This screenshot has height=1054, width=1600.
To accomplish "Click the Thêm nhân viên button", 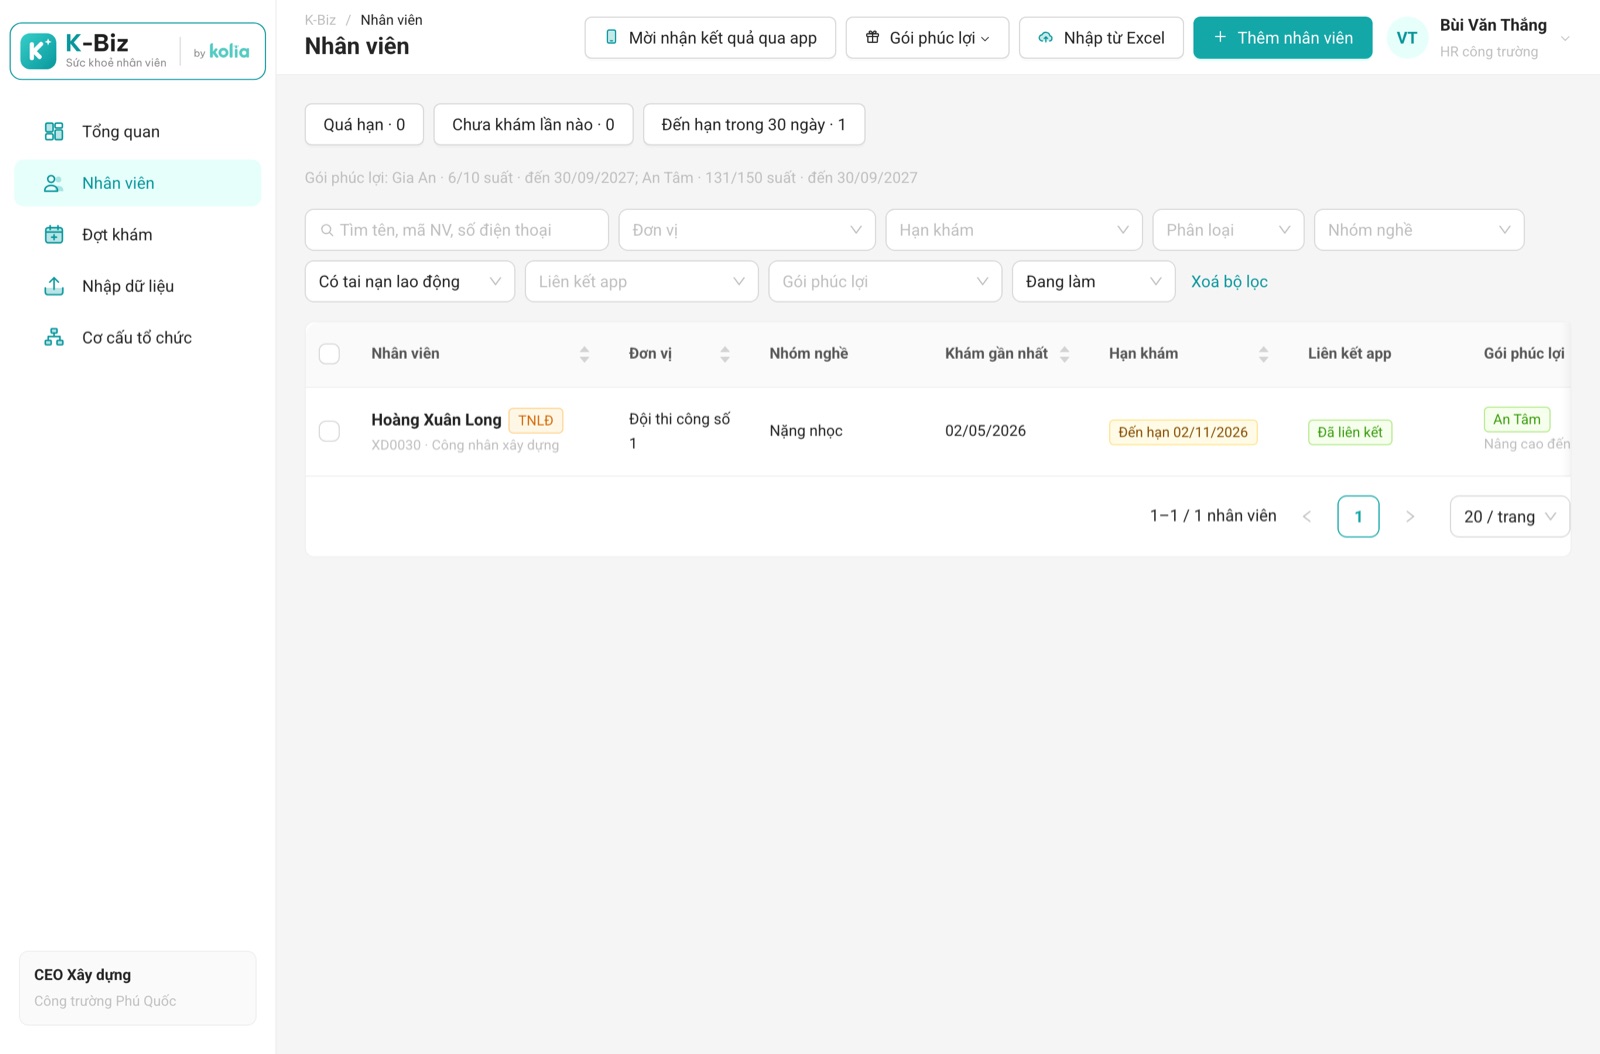I will click(1283, 38).
